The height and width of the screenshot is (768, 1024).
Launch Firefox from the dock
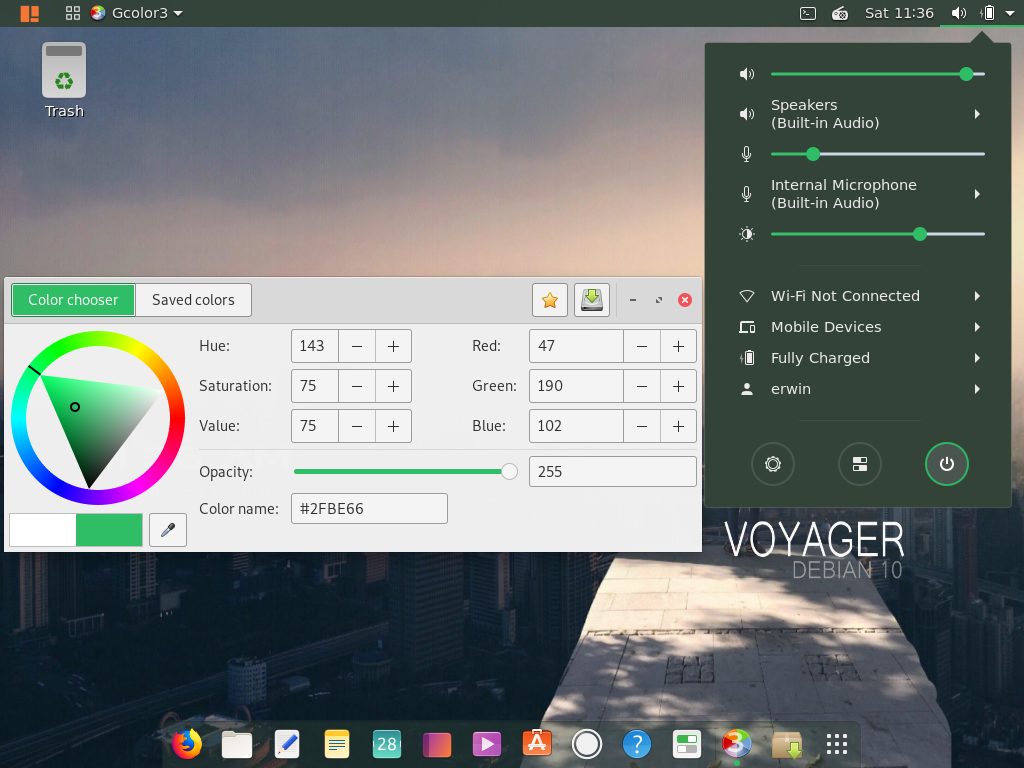186,744
